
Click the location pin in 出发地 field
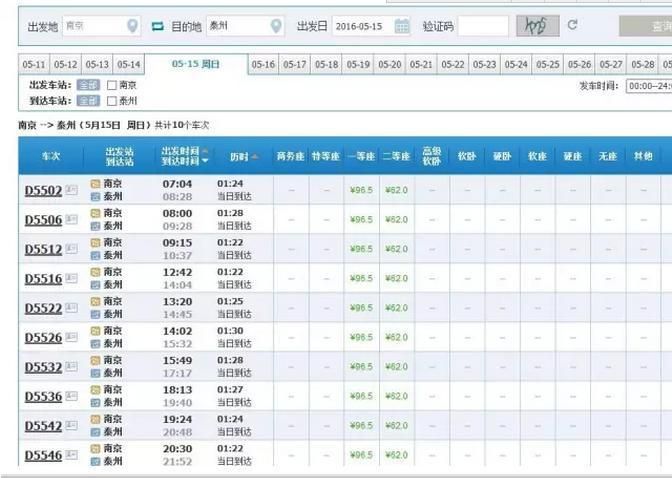click(x=132, y=25)
